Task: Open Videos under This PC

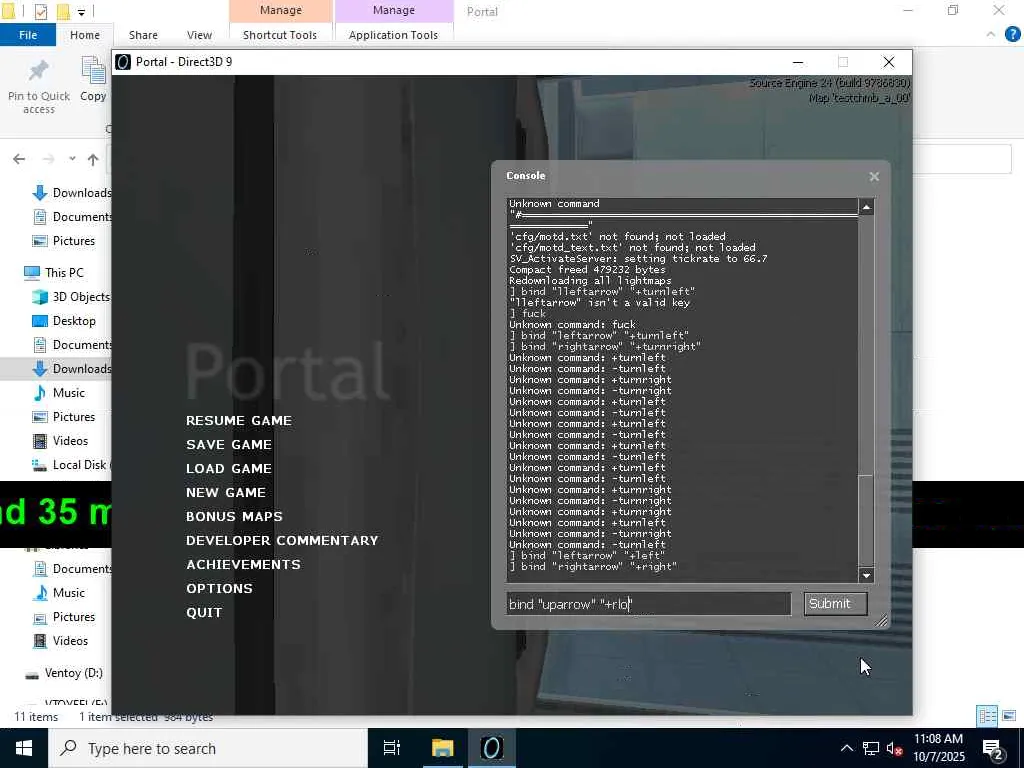Action: [60, 441]
